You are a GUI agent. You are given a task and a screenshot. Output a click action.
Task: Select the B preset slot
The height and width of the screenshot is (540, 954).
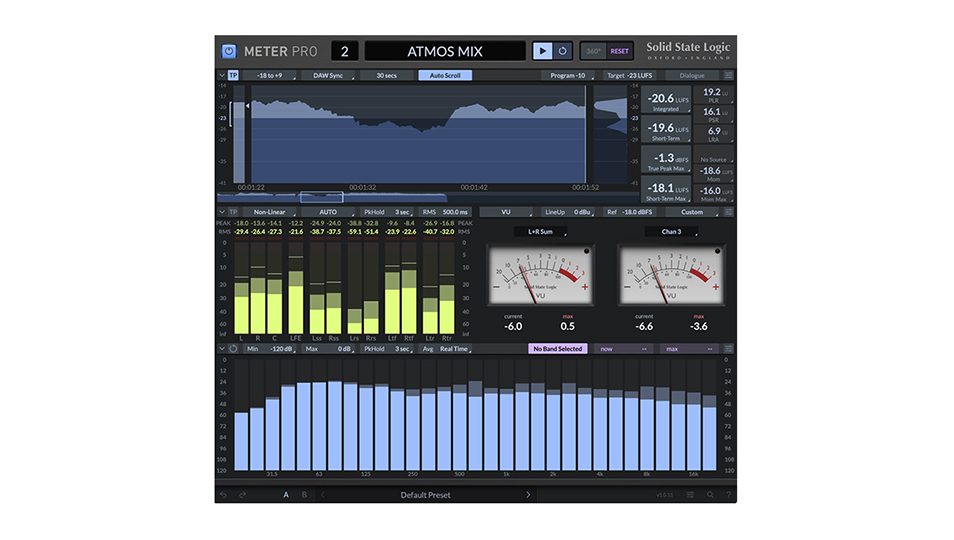coord(304,495)
